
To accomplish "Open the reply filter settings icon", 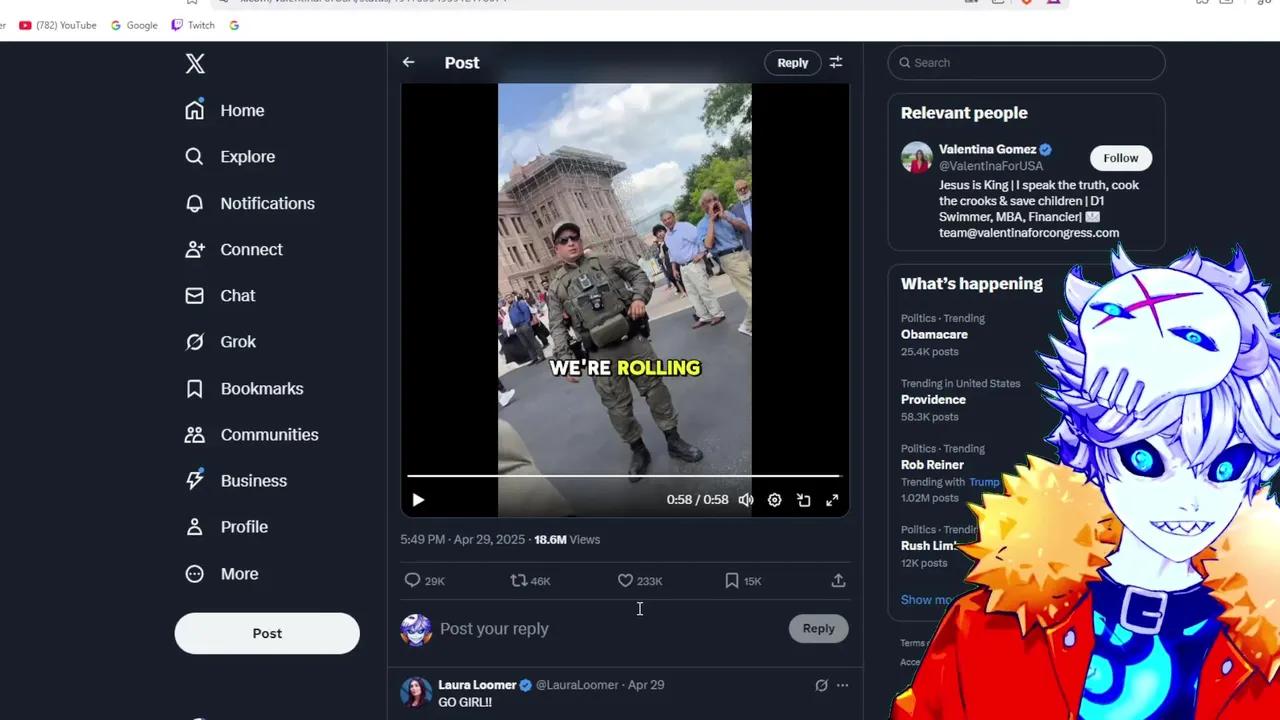I will point(836,62).
